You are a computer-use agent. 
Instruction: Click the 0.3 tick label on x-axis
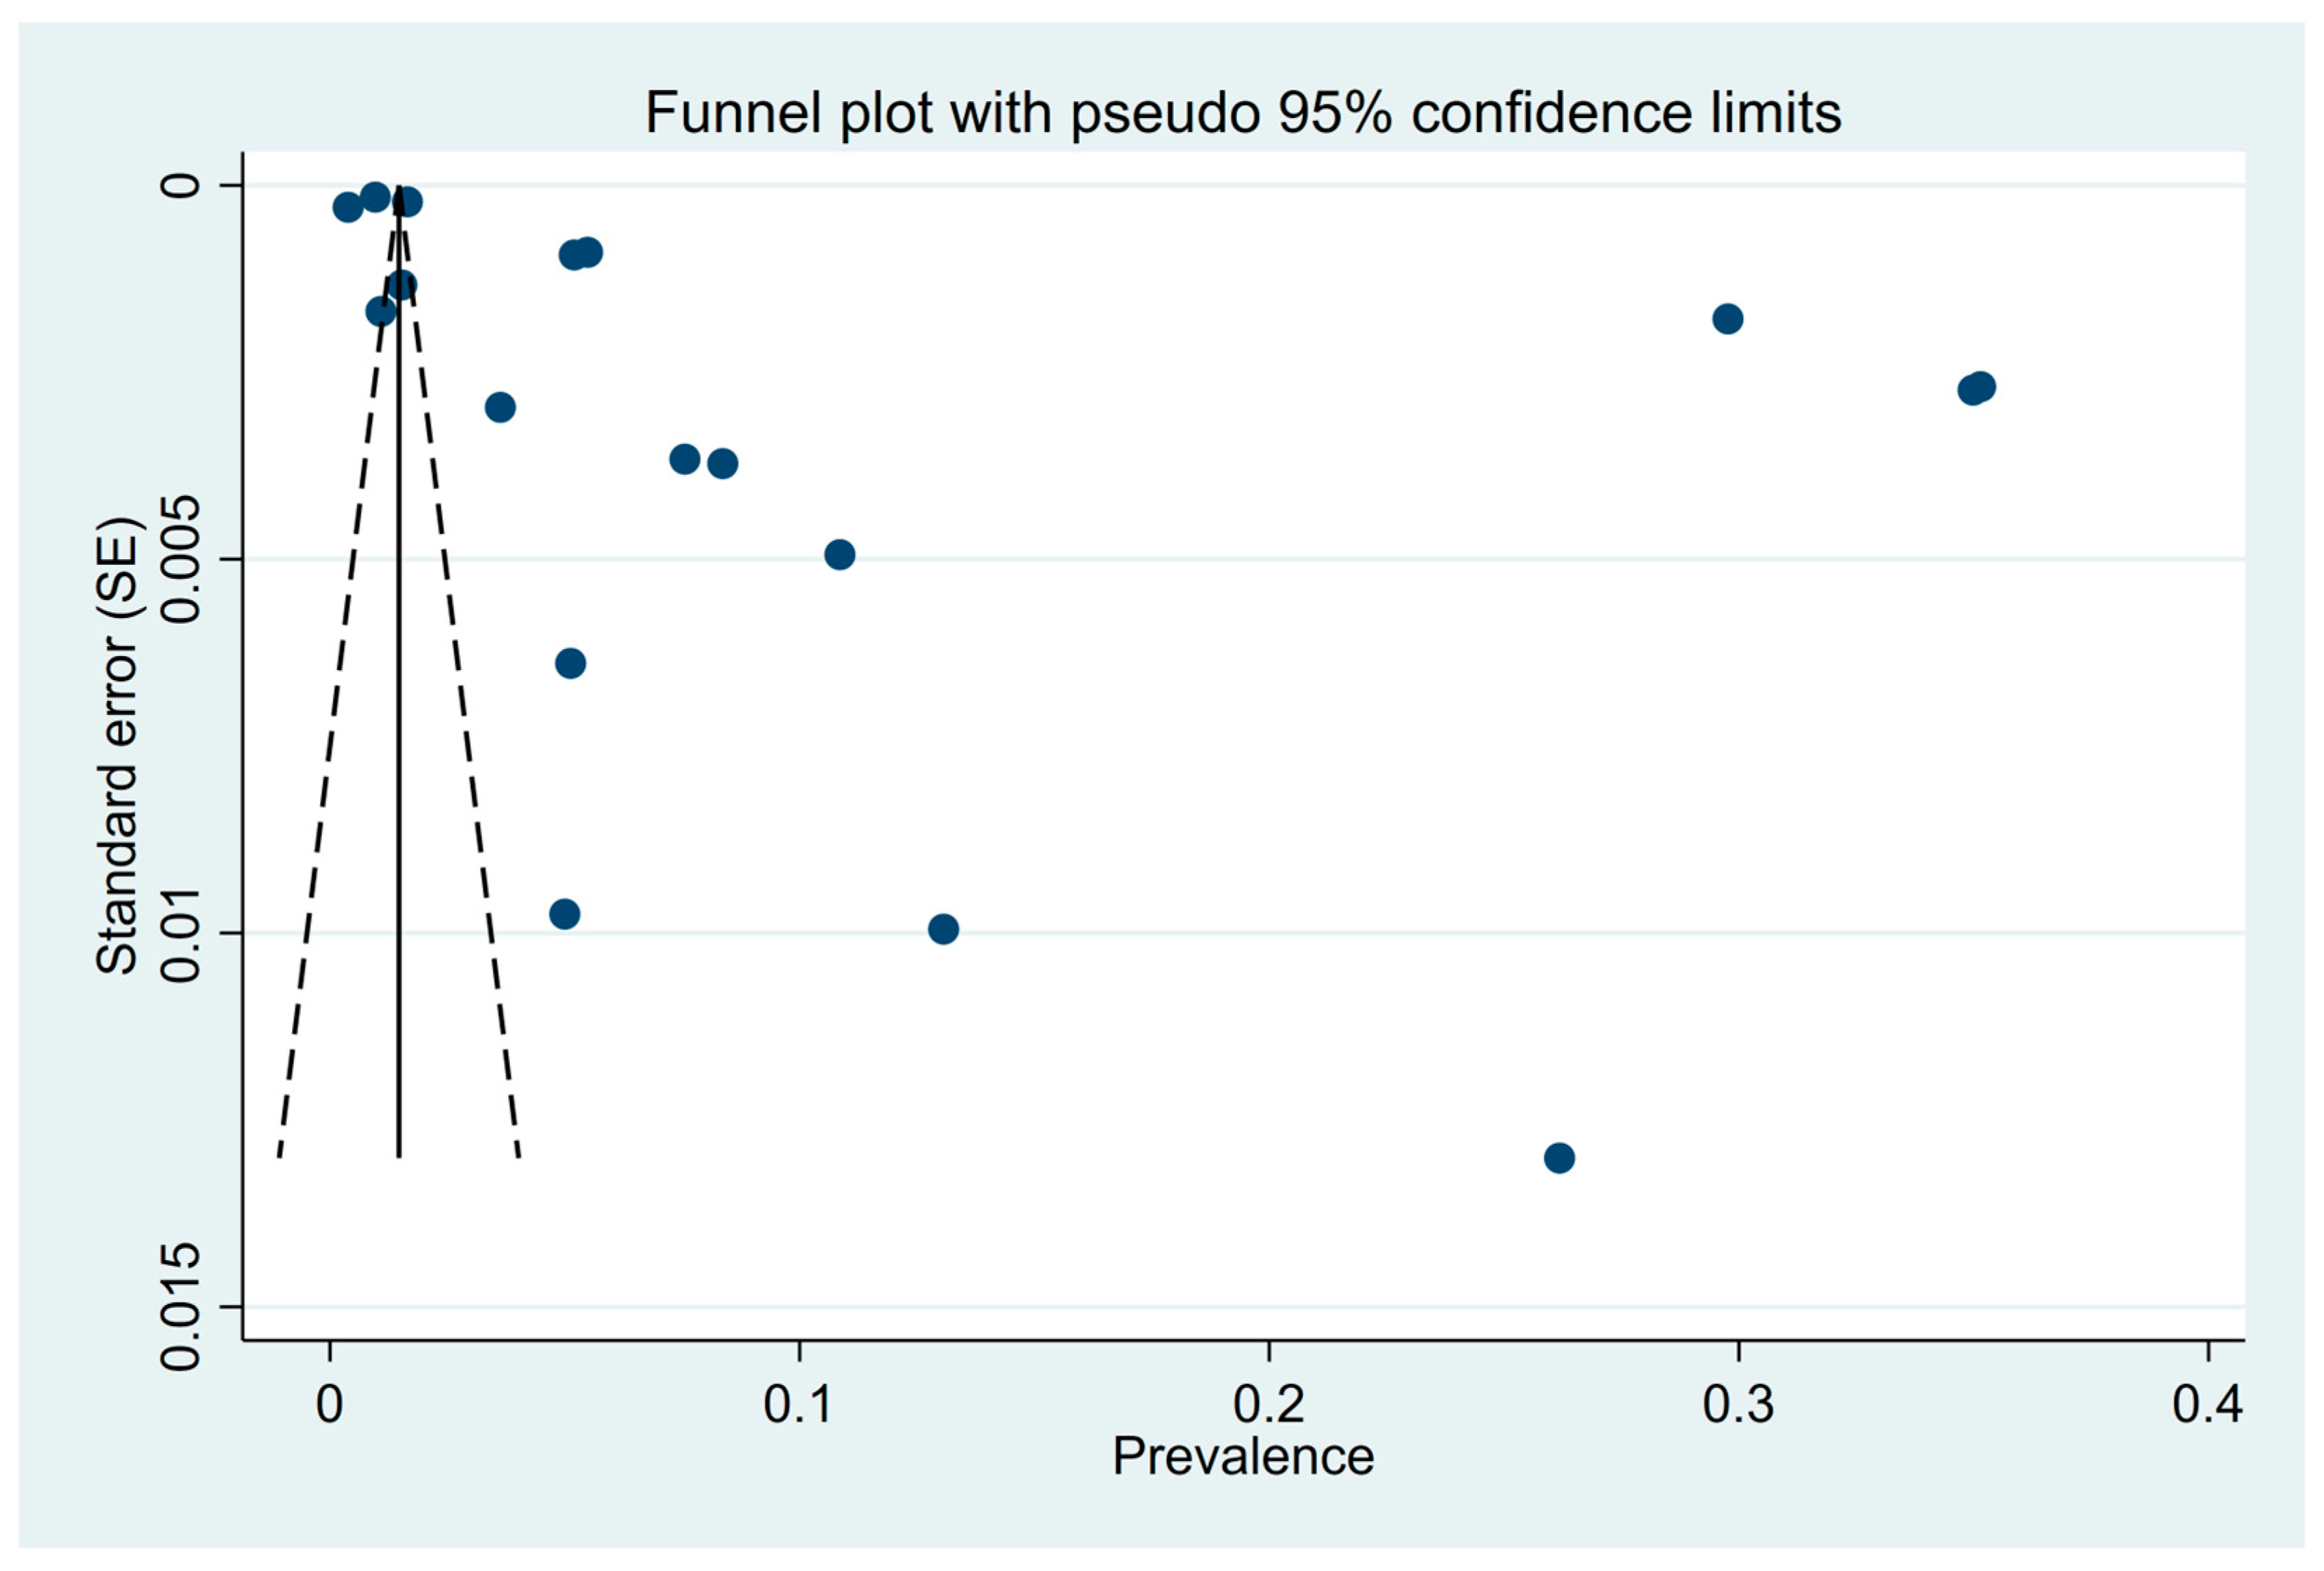click(x=1738, y=1404)
